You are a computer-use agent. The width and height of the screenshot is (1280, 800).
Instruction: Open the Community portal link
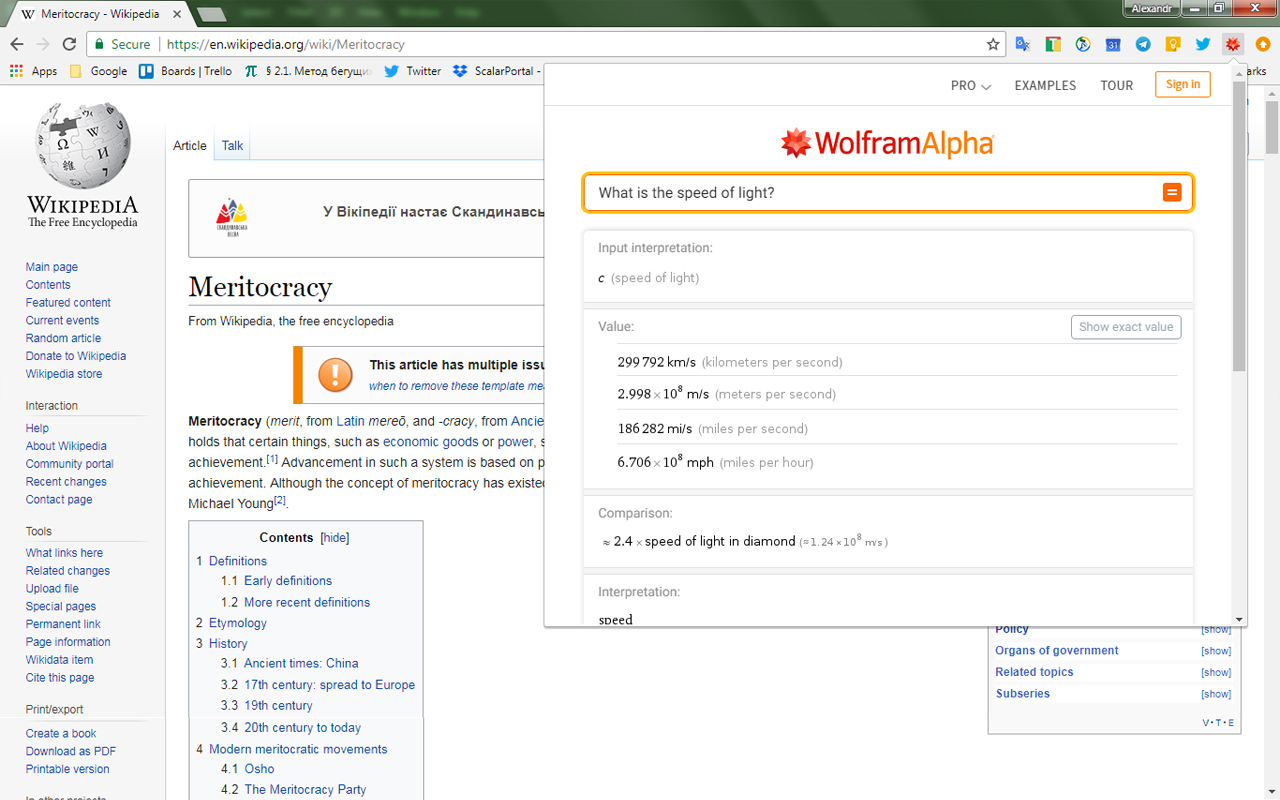[x=70, y=464]
